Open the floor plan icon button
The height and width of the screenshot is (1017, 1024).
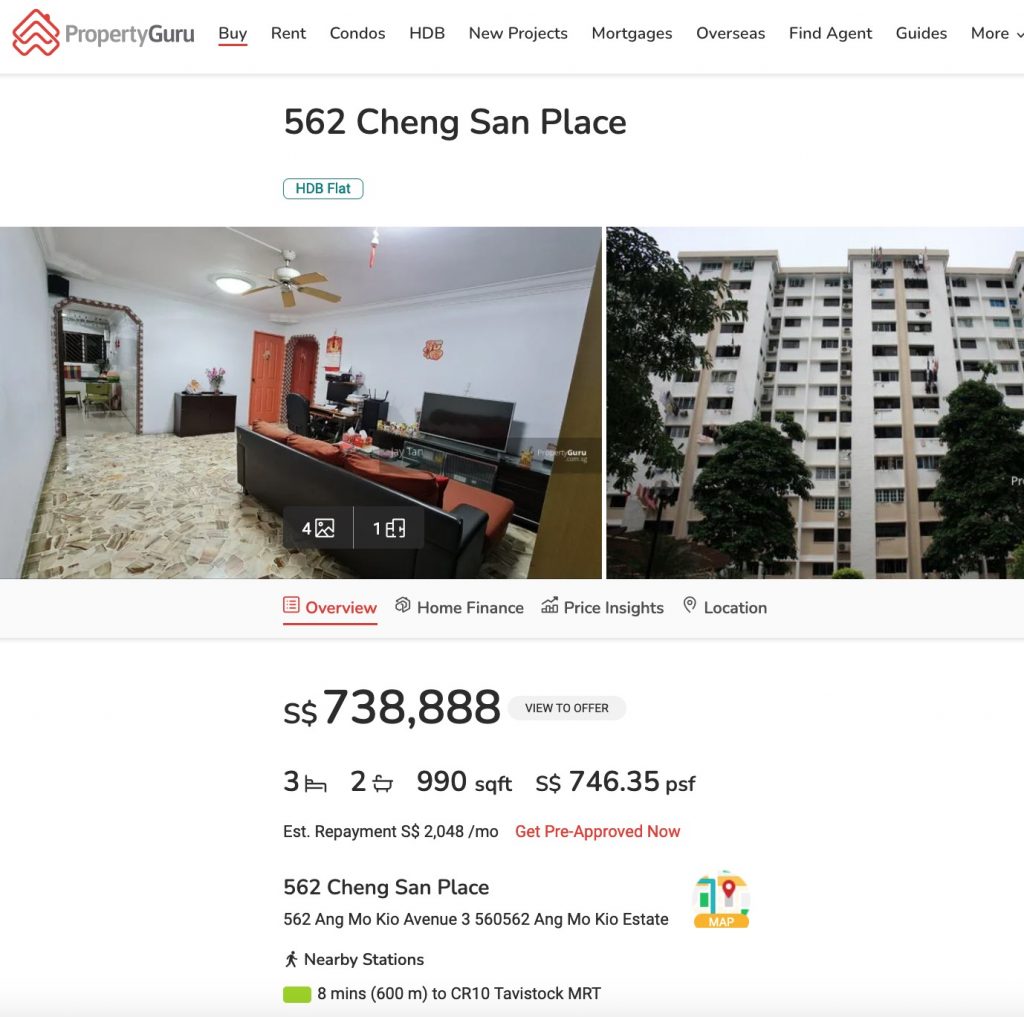[x=389, y=528]
